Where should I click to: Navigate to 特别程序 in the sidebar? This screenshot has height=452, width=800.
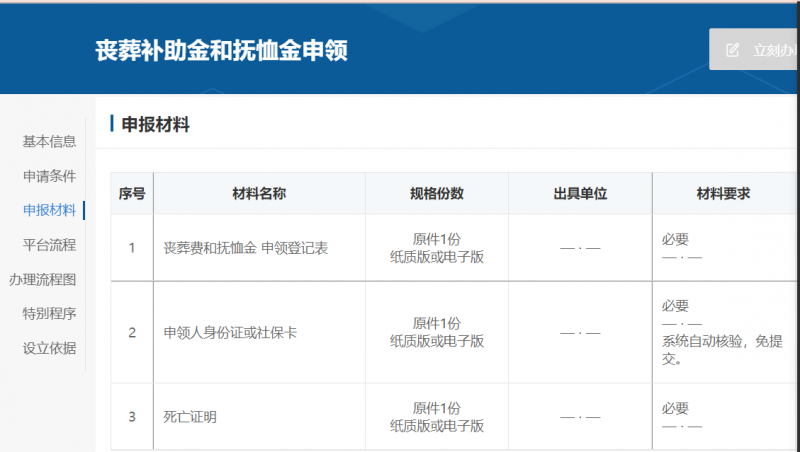click(x=49, y=313)
